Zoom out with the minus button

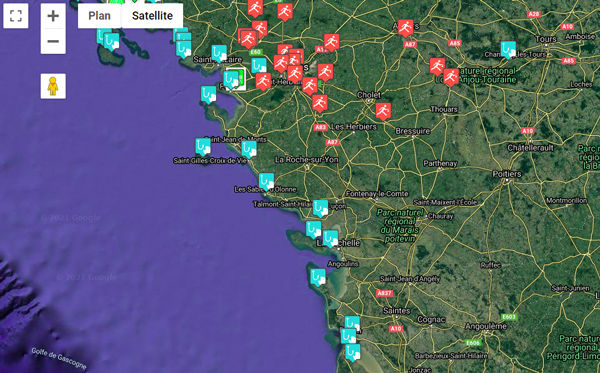coord(53,41)
